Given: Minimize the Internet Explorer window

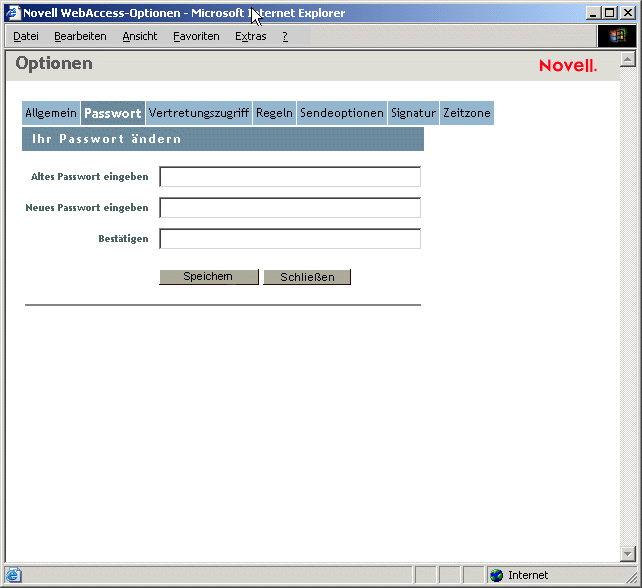Looking at the screenshot, I should point(593,13).
